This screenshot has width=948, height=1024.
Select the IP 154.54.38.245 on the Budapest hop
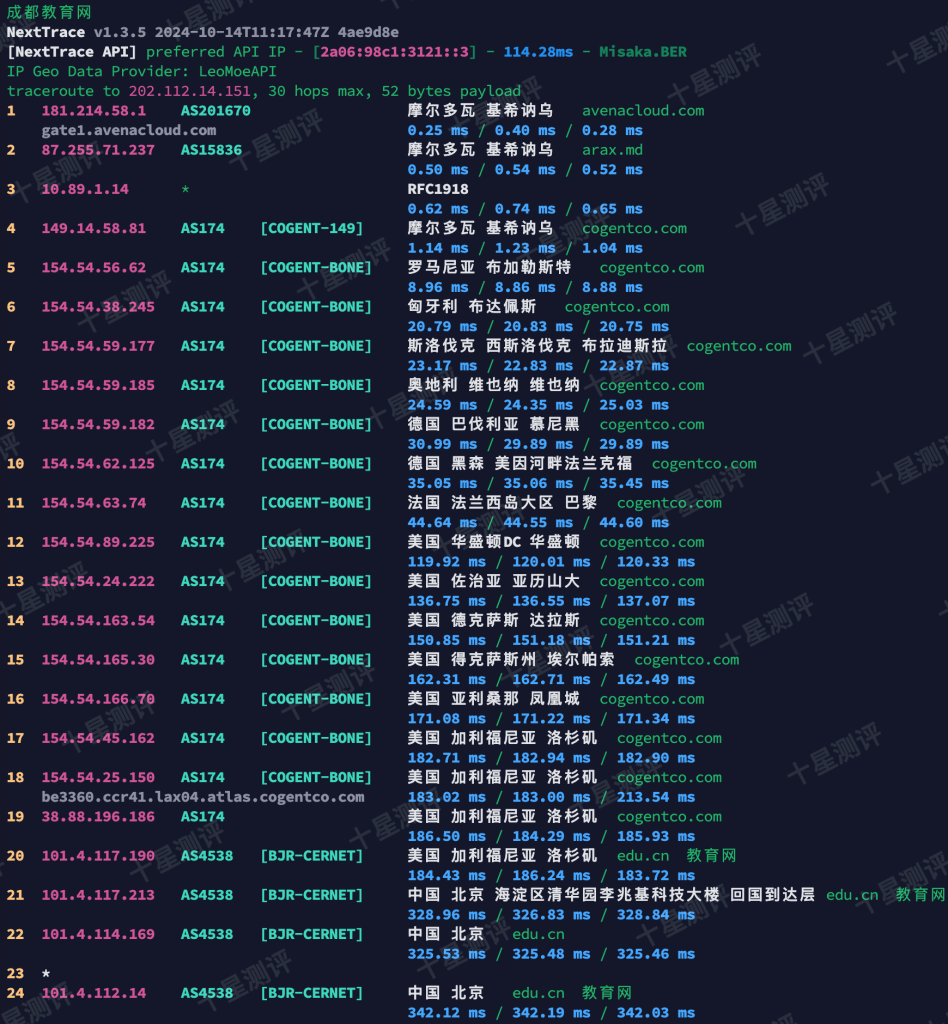click(98, 307)
